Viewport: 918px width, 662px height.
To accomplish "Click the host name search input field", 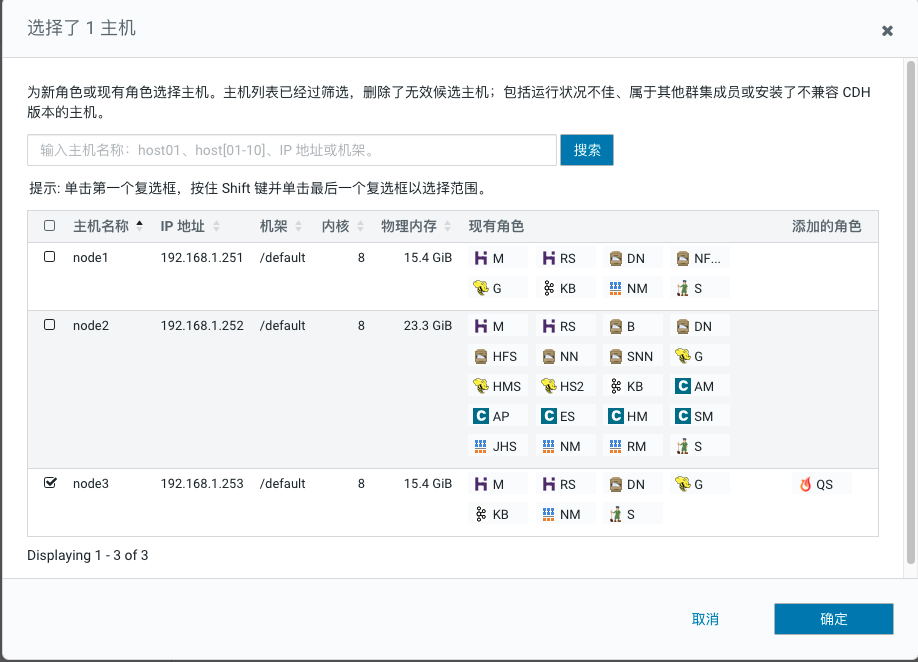I will tap(291, 150).
